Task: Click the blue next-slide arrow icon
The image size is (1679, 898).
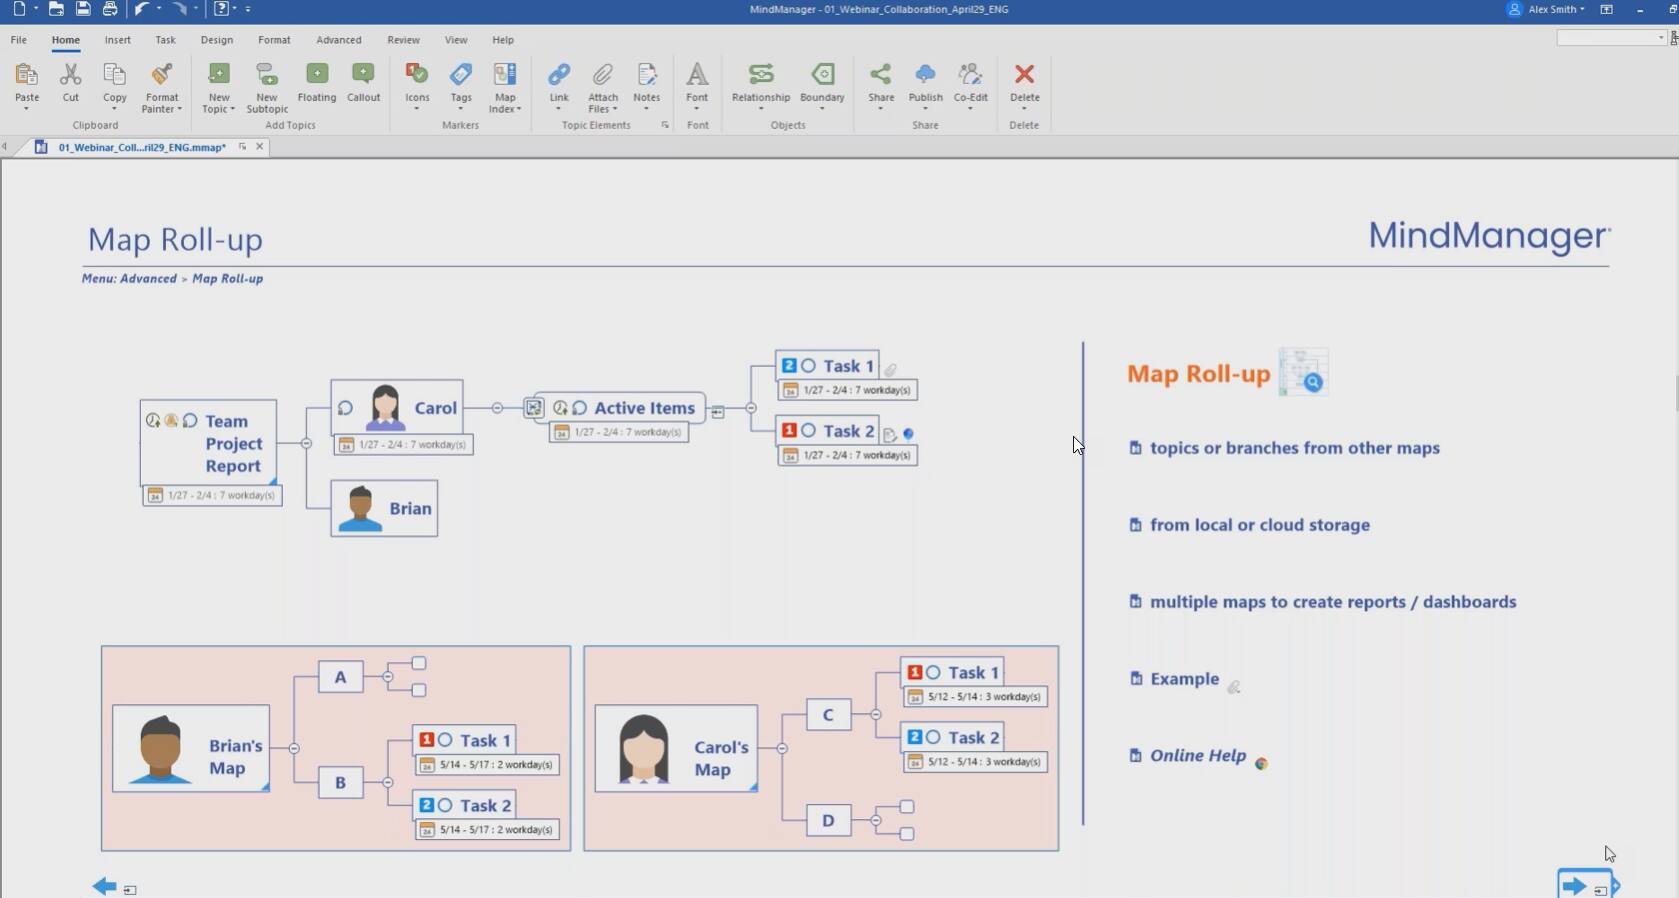Action: point(1574,886)
